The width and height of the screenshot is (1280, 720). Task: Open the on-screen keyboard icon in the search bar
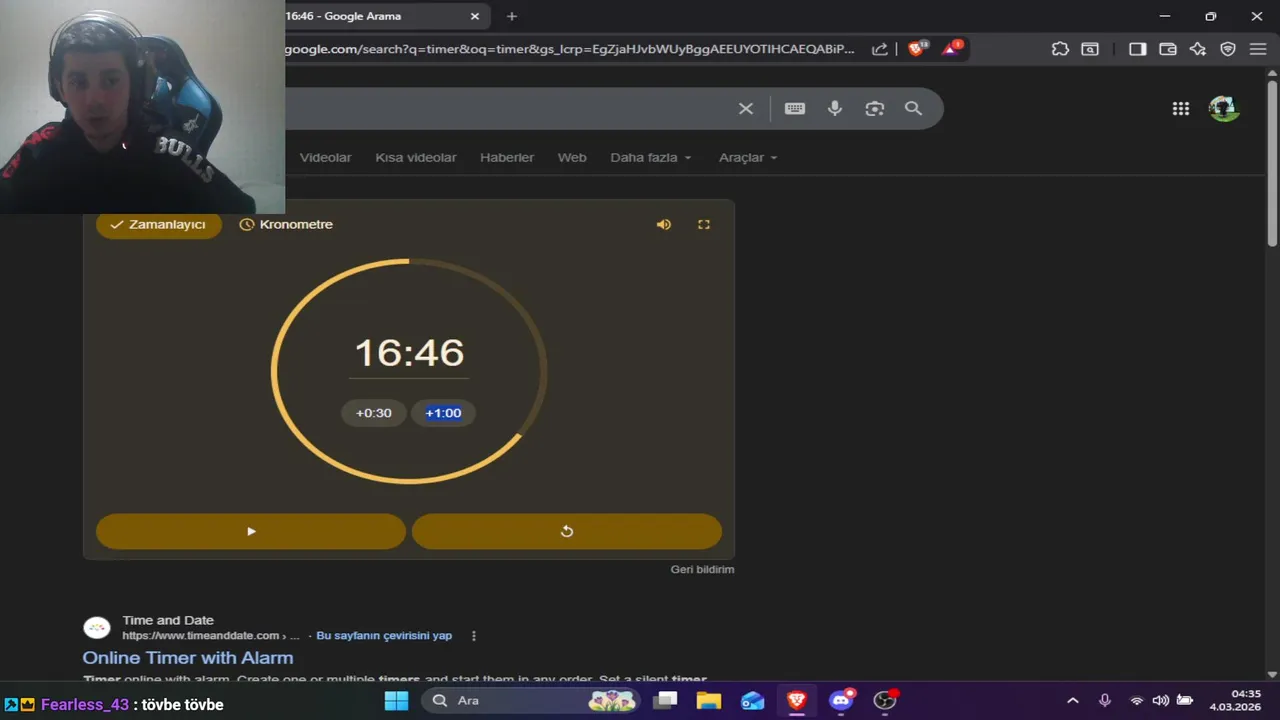[x=795, y=108]
